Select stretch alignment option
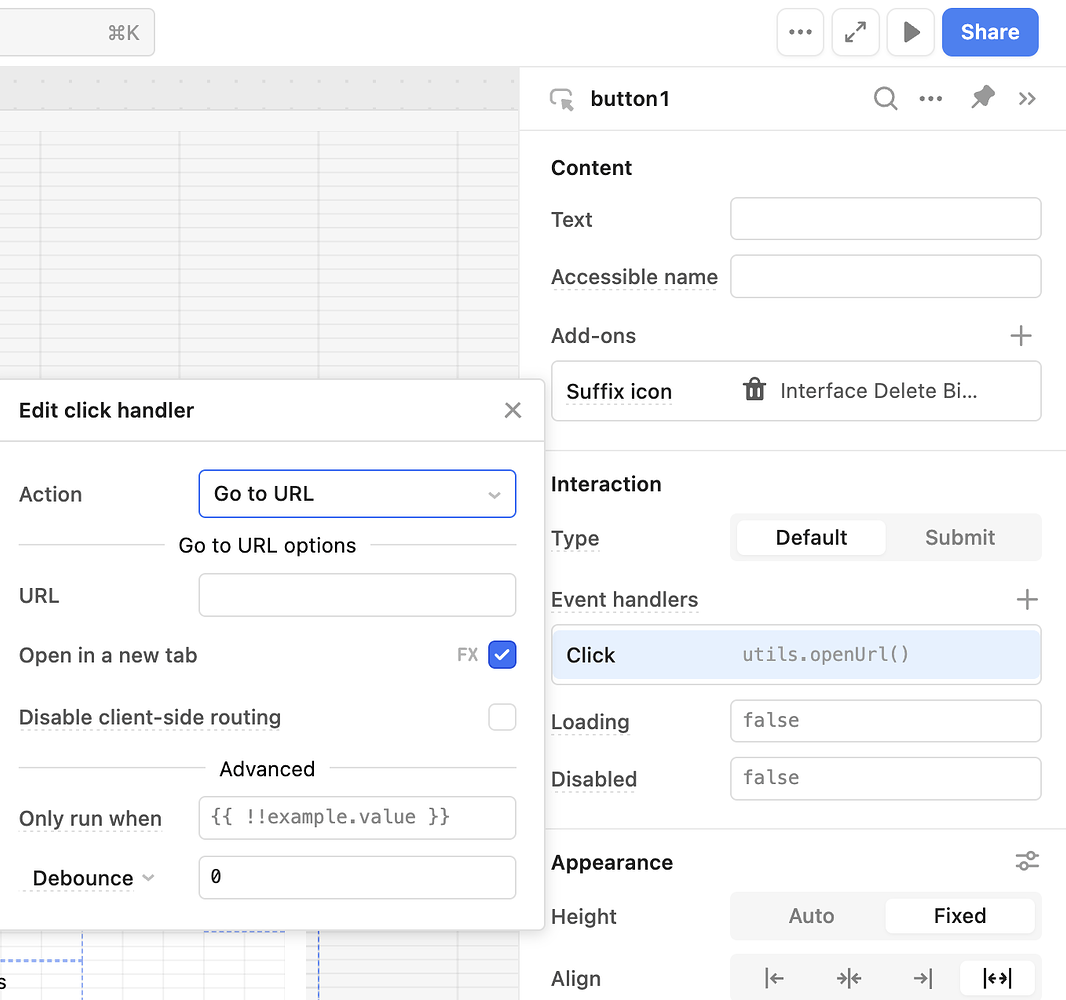This screenshot has height=1000, width=1066. click(x=997, y=978)
